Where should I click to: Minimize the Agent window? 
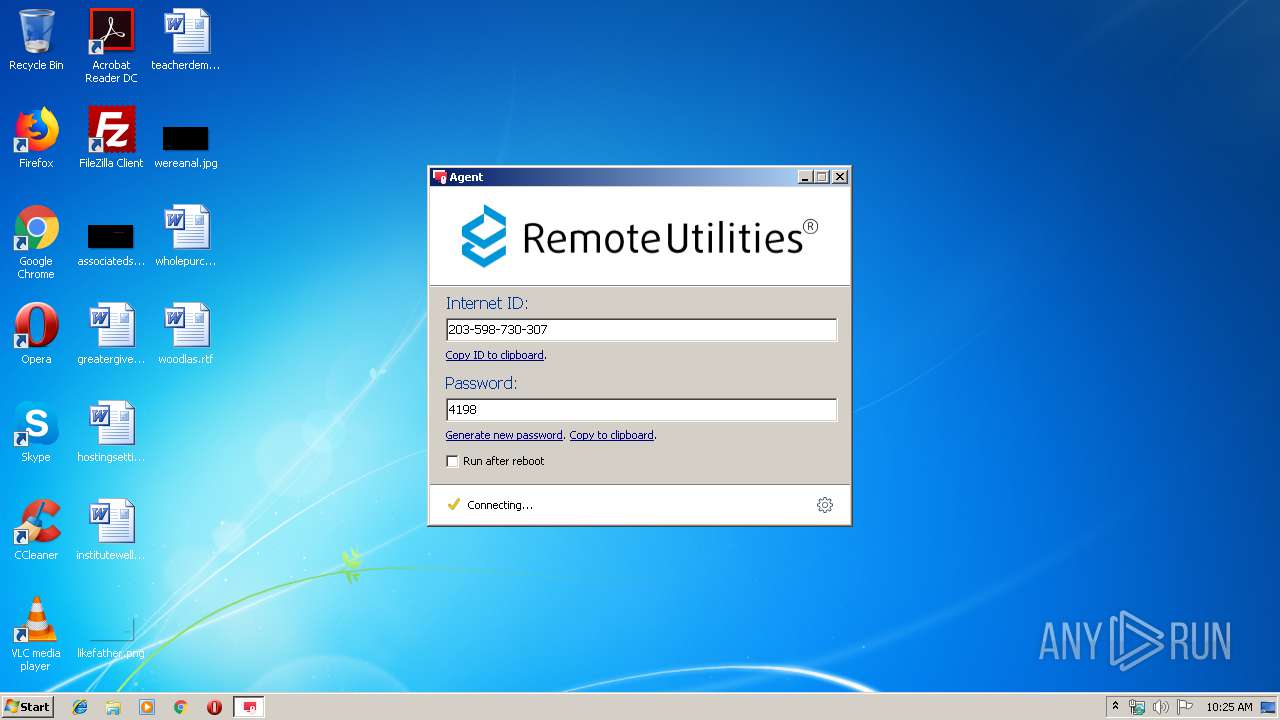[x=805, y=177]
